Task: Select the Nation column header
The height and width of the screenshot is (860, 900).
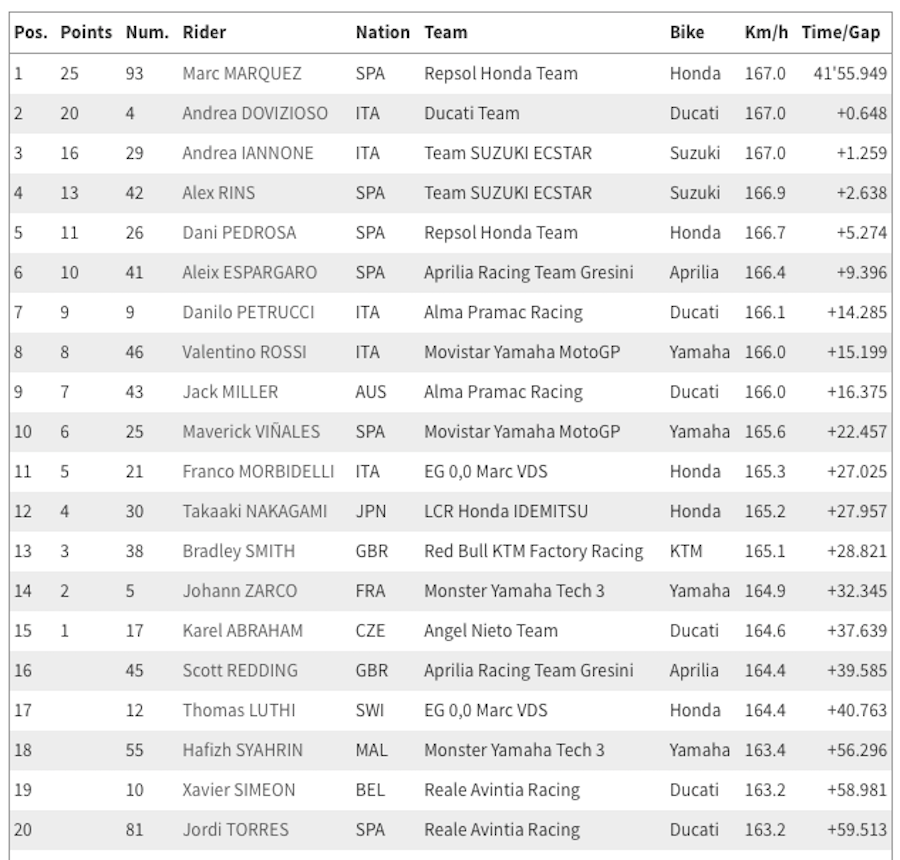Action: click(x=382, y=32)
